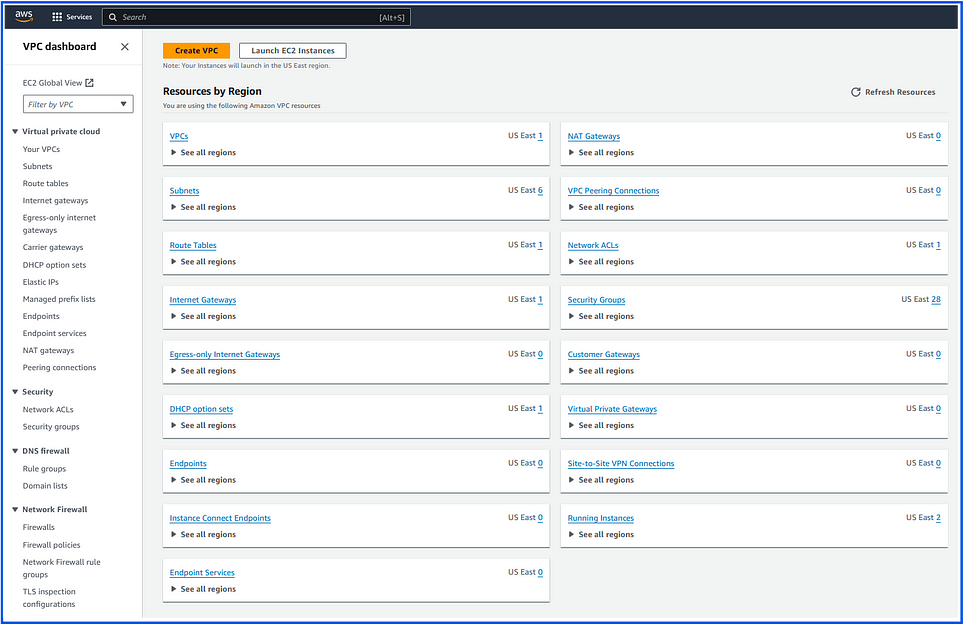Screen dimensions: 963x624
Task: Click Egress-only Internet Gateways card link
Action: 225,354
